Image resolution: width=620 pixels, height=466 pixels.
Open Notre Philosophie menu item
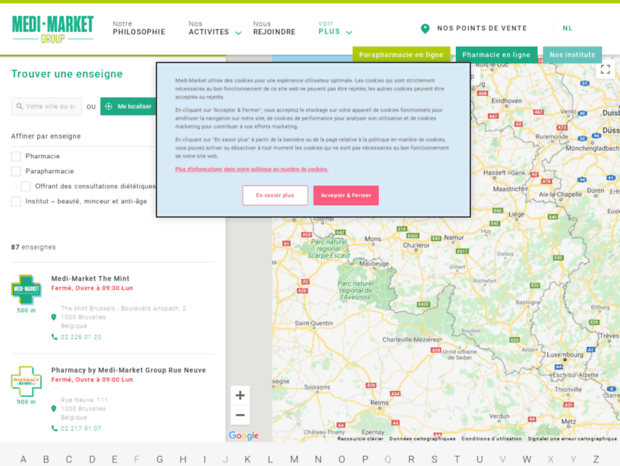coord(139,28)
